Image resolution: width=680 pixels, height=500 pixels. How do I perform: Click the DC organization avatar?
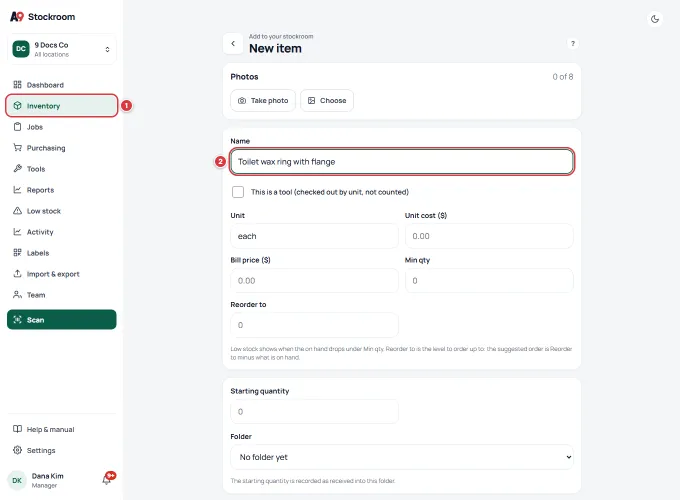pos(21,49)
